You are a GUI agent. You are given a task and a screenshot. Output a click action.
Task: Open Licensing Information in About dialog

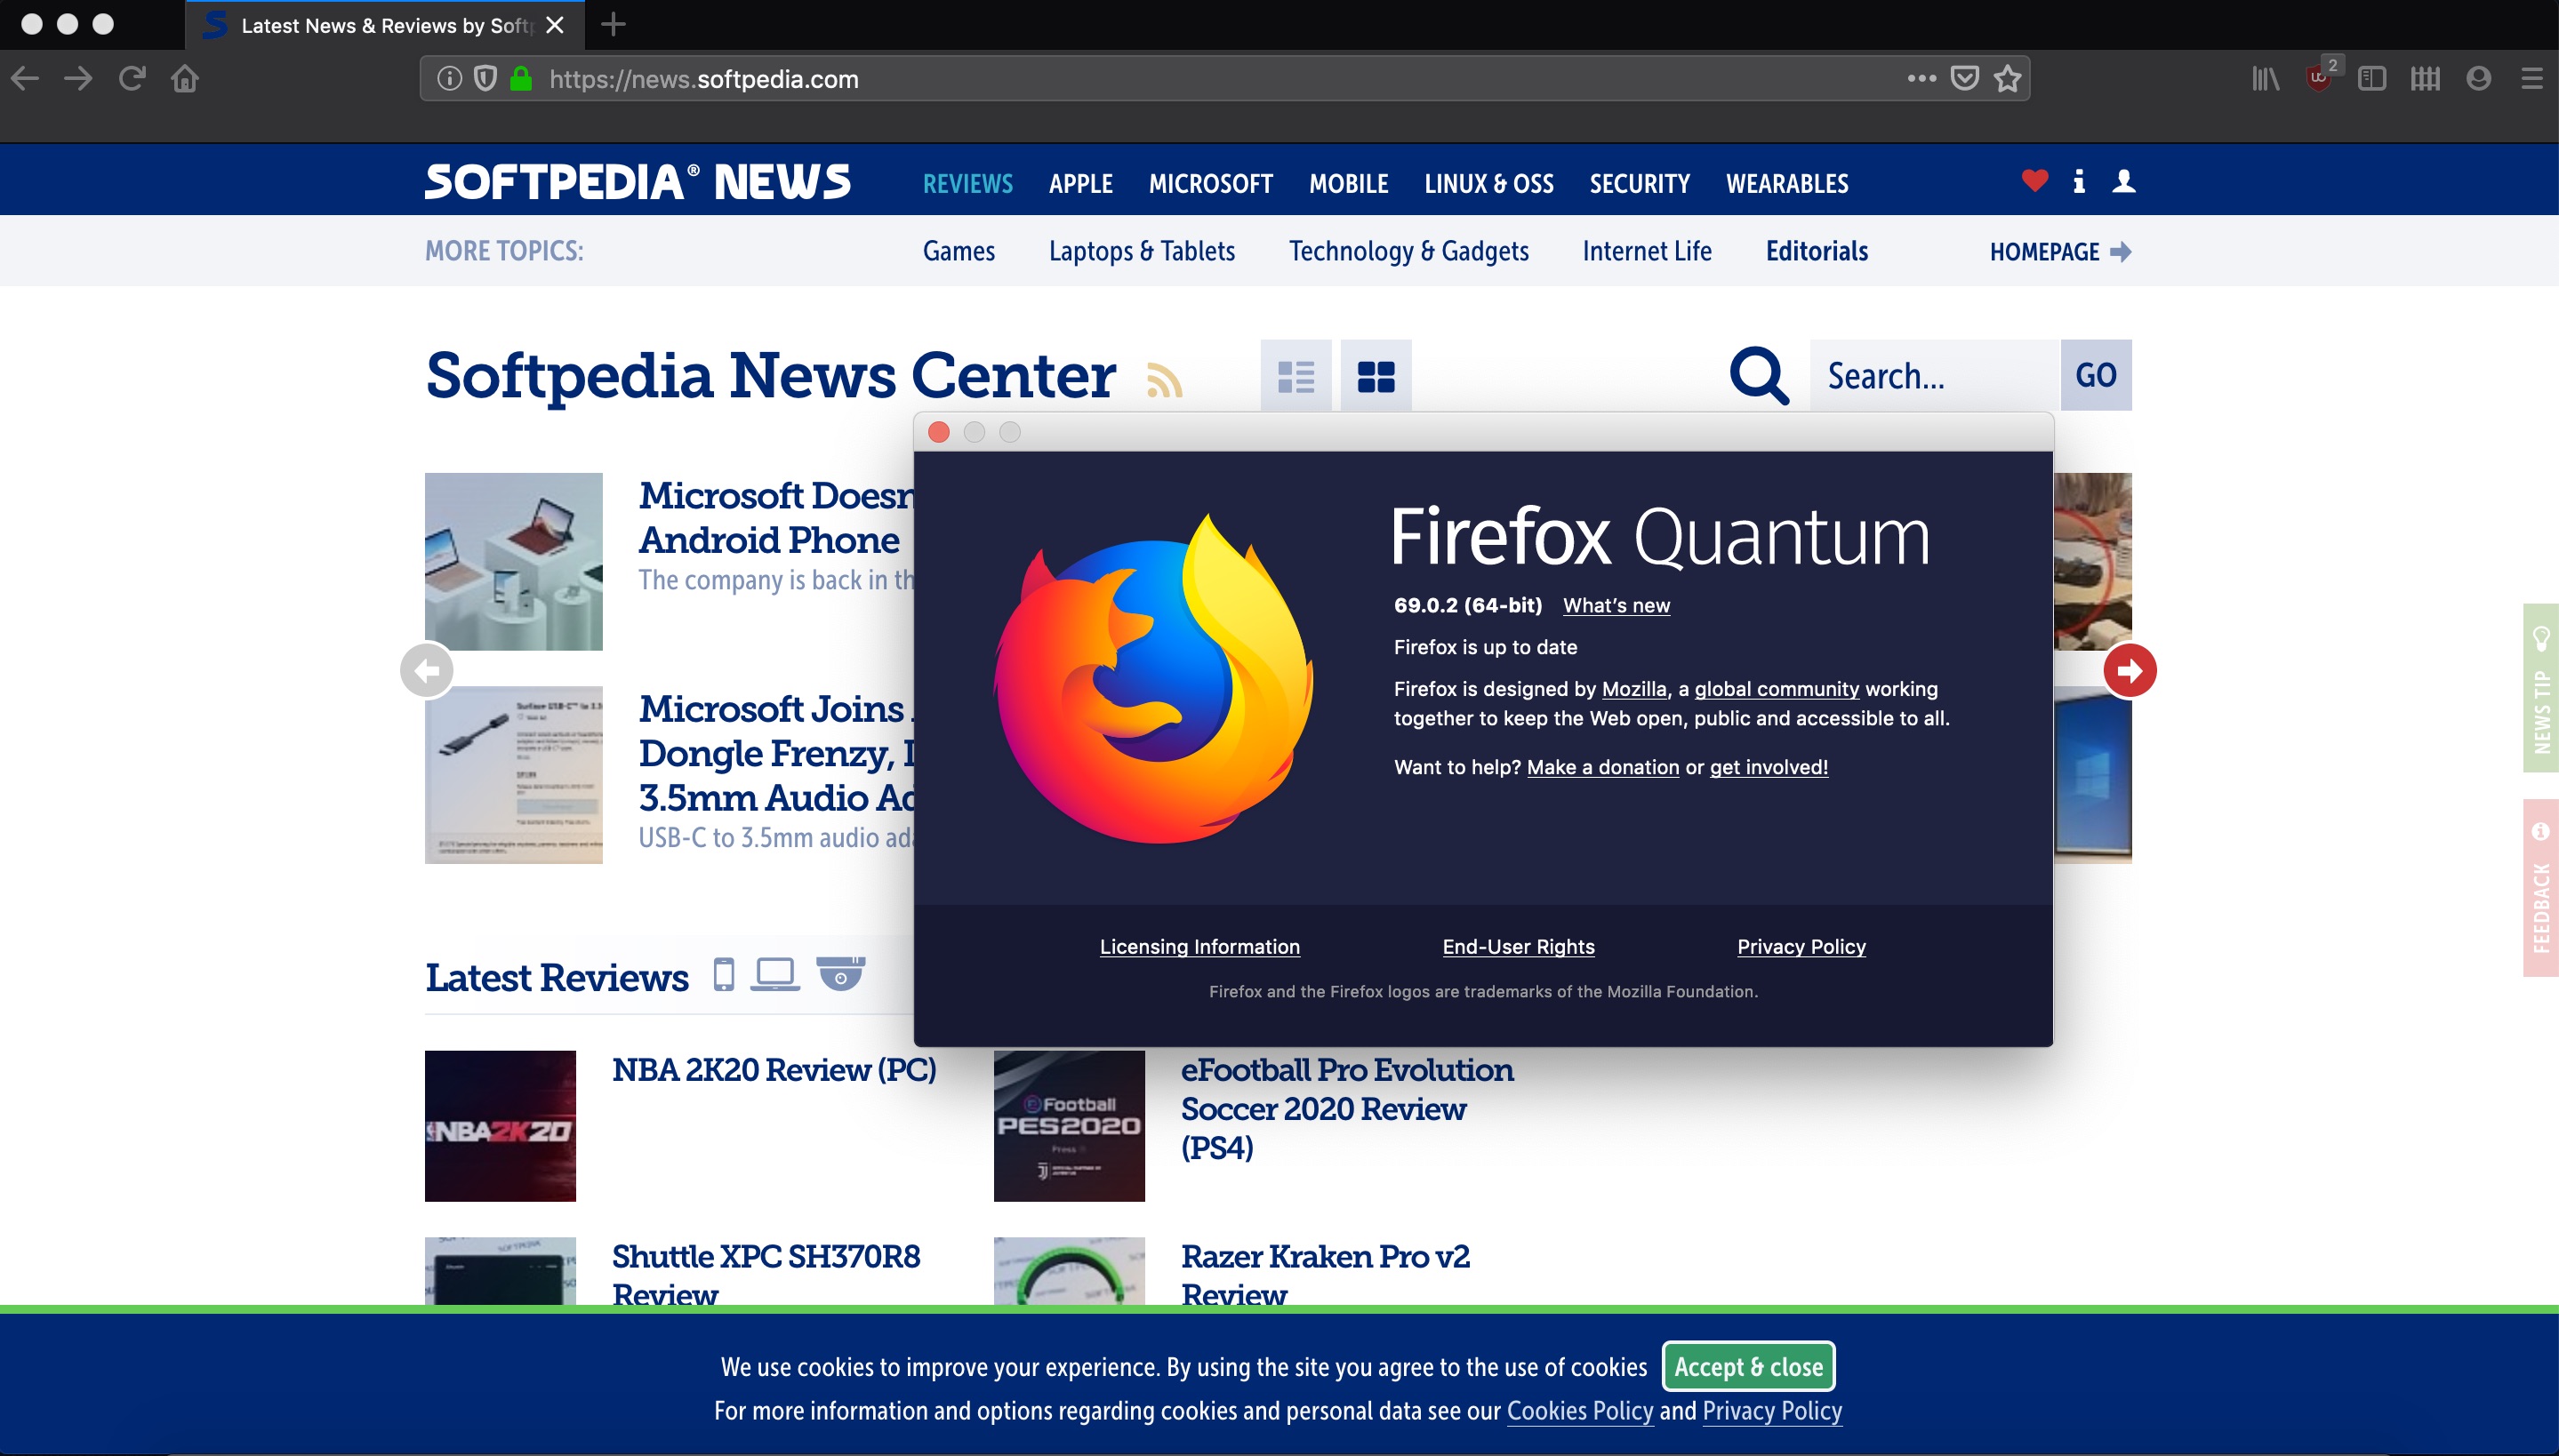[1200, 947]
